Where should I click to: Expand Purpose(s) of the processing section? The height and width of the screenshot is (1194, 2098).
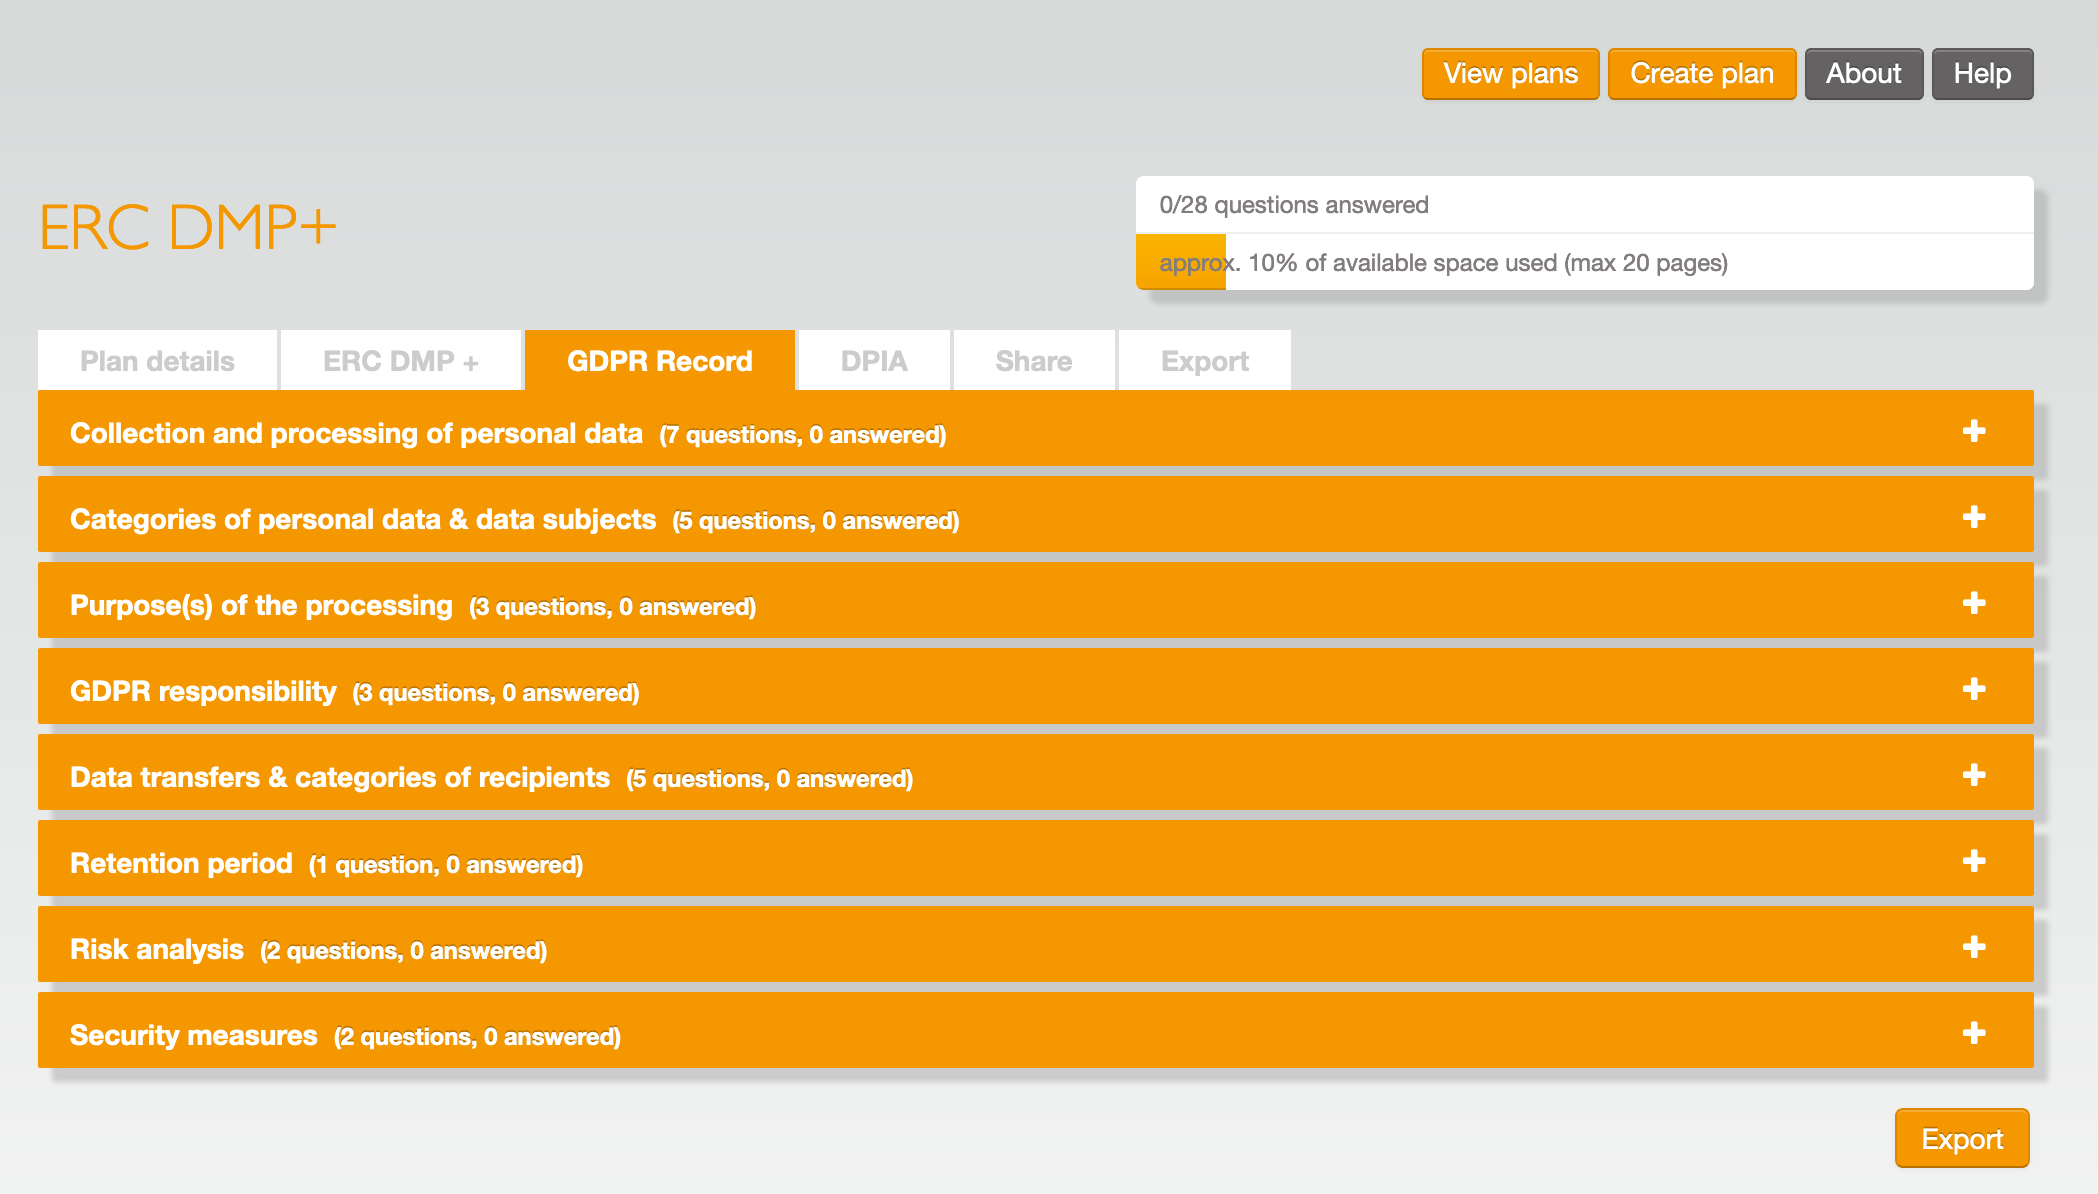pos(1036,600)
